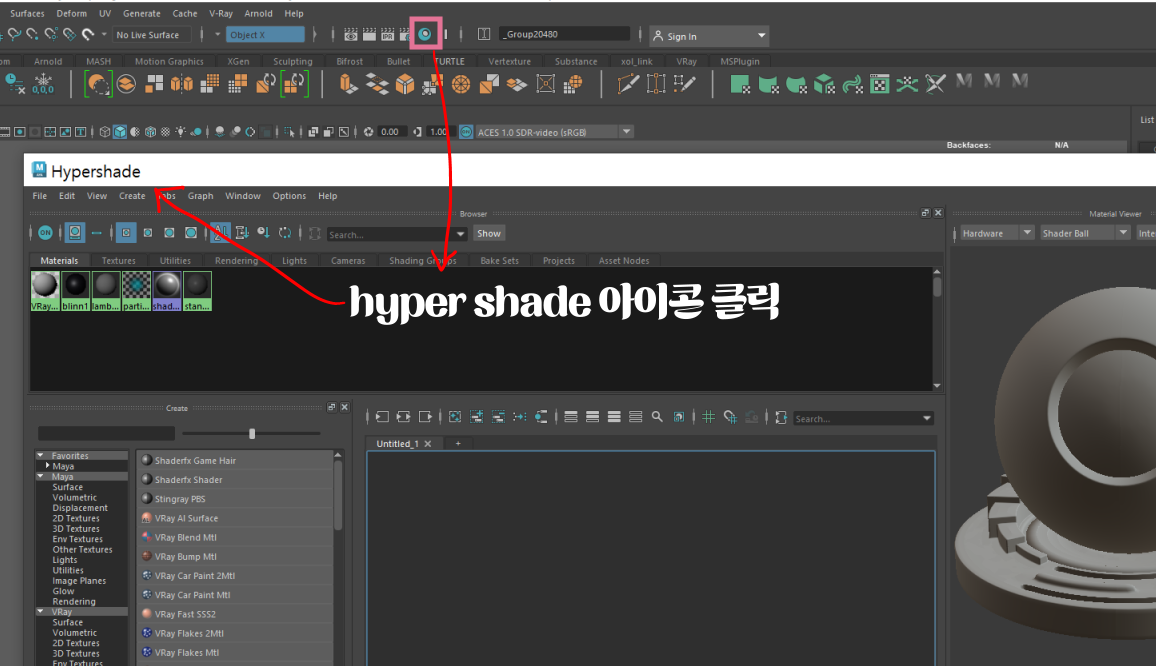Show input and output connections in the graph toolbar
The width and height of the screenshot is (1156, 666).
click(x=403, y=417)
